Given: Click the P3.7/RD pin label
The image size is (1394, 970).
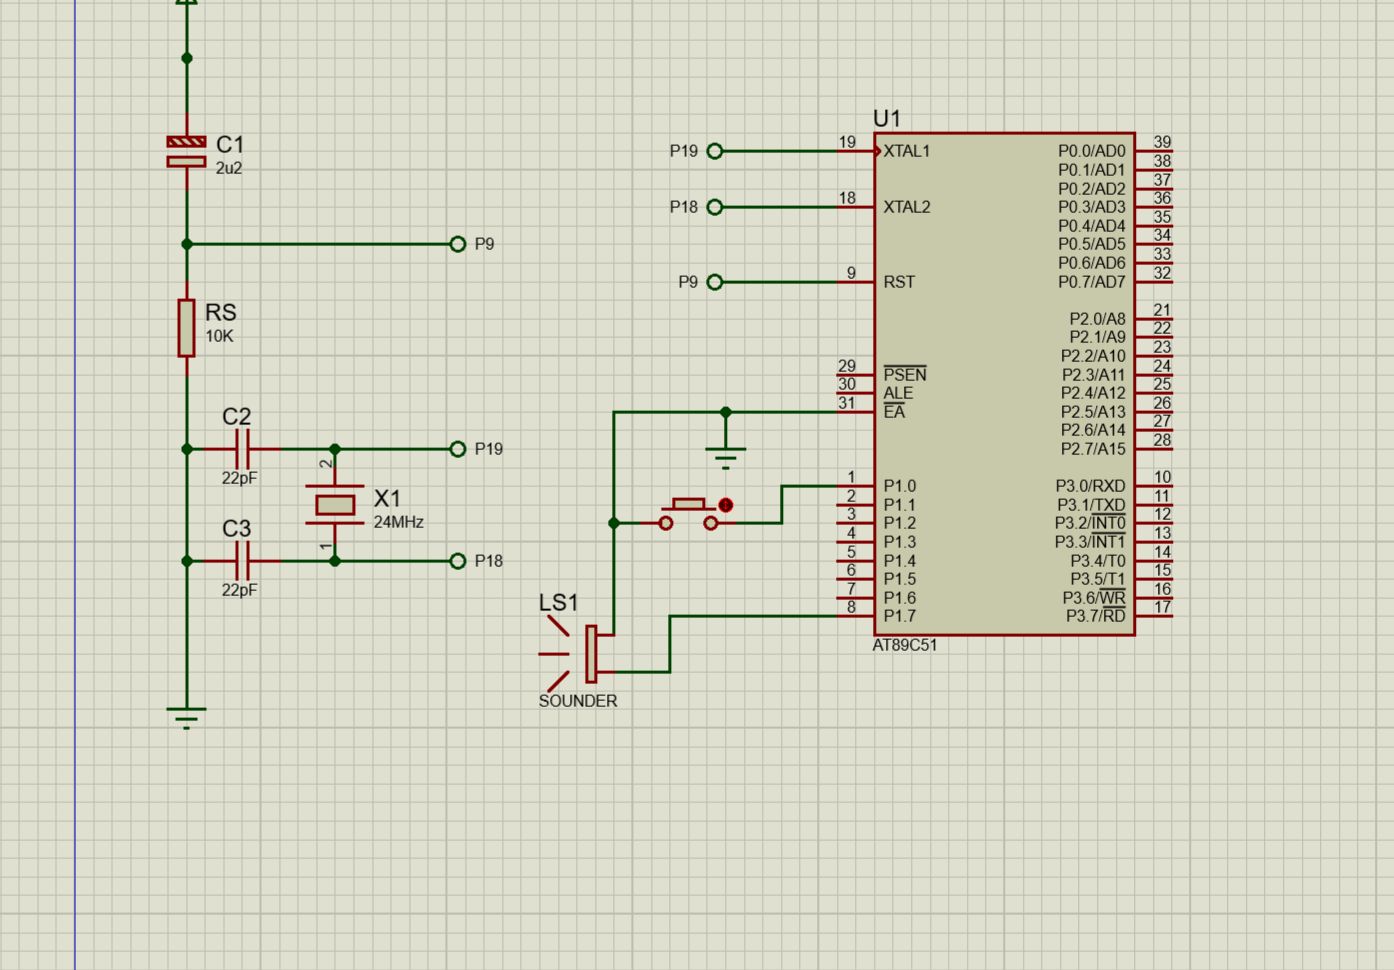Looking at the screenshot, I should [1096, 616].
